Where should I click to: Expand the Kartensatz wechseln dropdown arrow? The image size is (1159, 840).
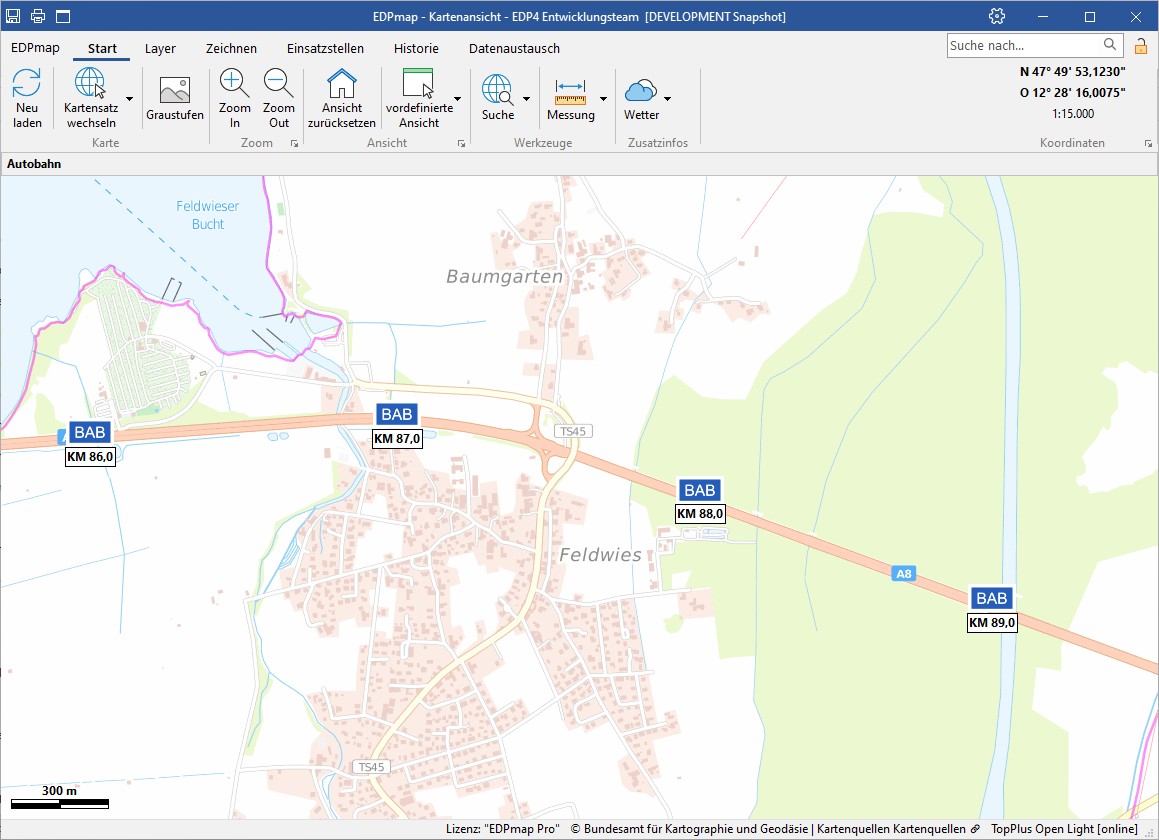[x=129, y=99]
